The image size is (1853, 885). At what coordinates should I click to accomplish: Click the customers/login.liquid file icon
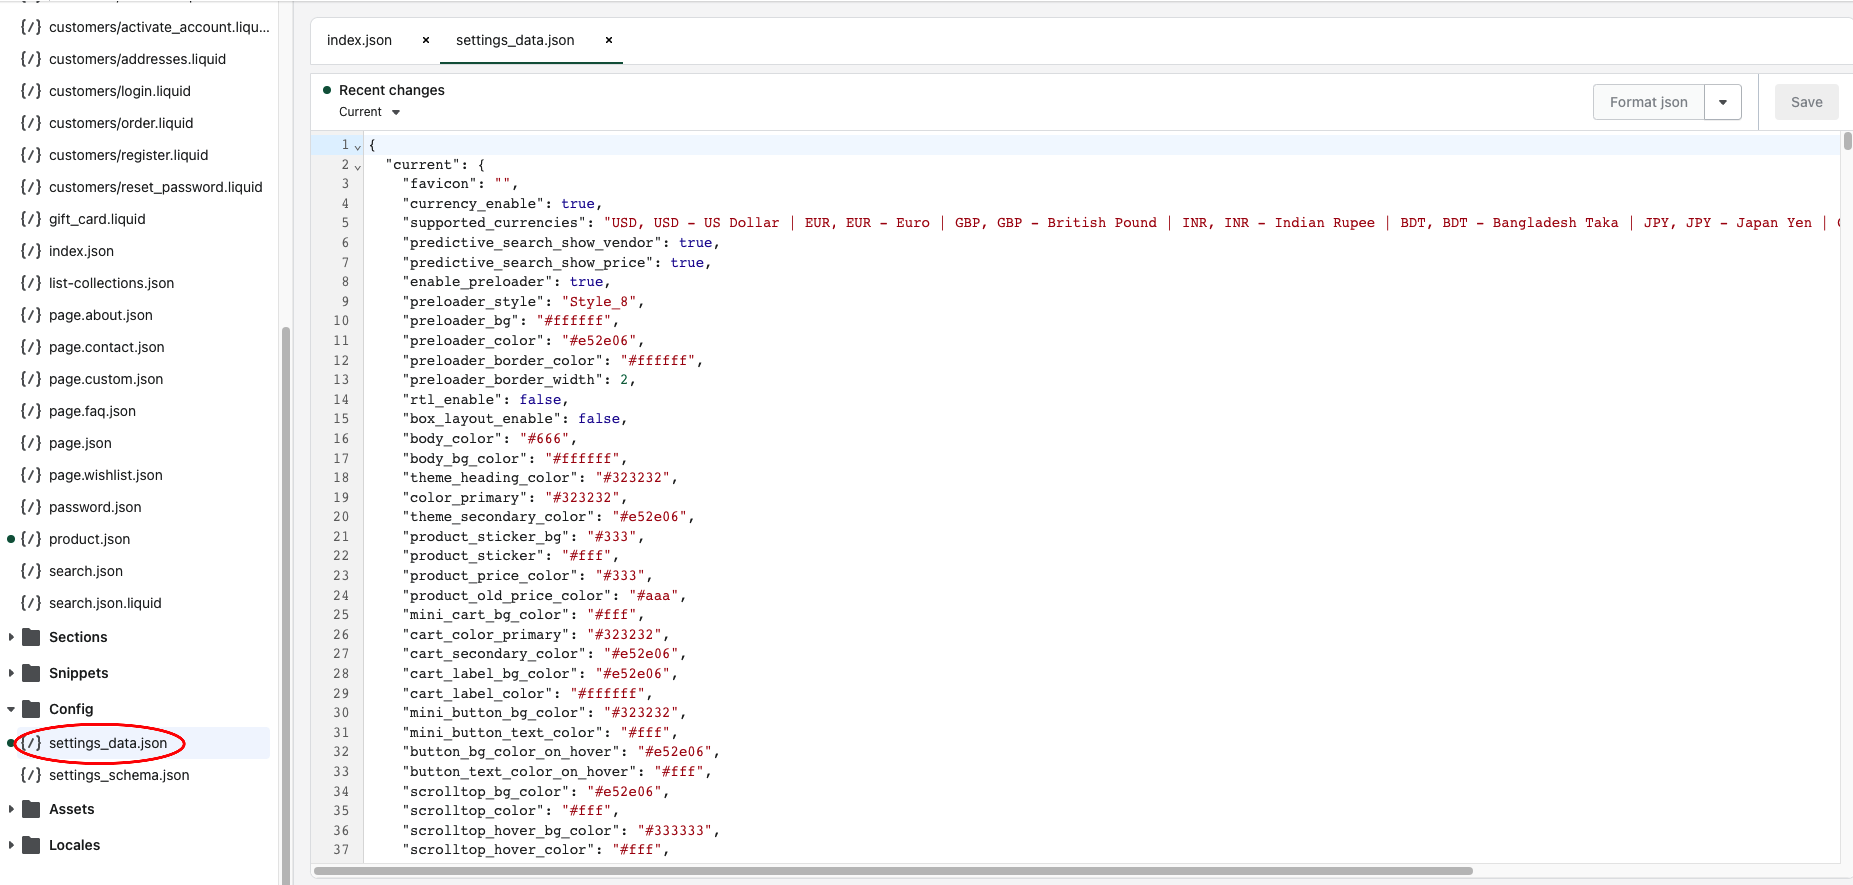(31, 91)
